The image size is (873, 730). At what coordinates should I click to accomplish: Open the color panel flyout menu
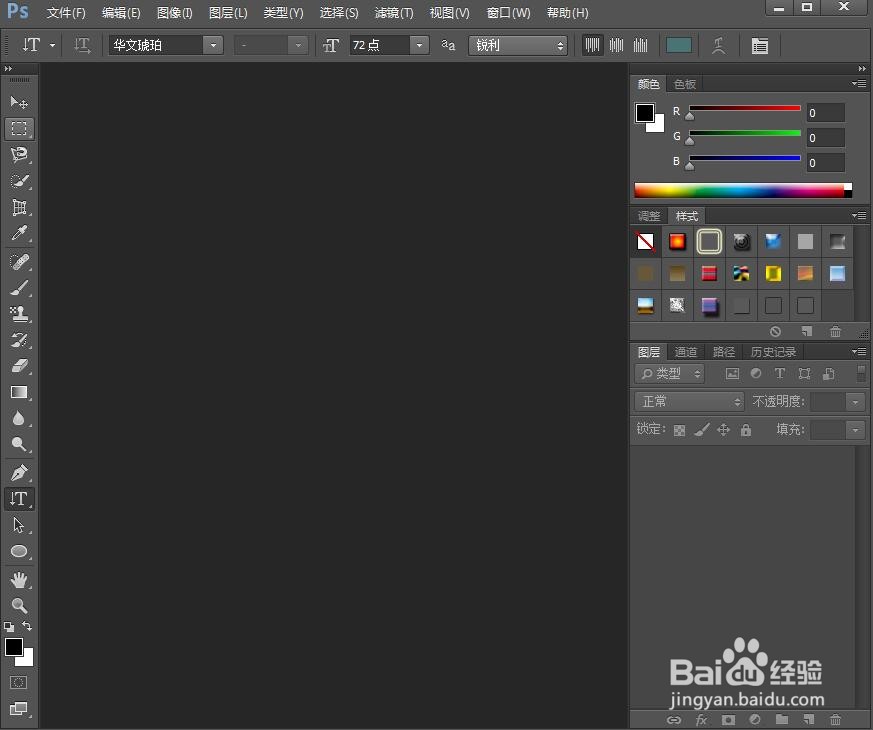tap(859, 84)
